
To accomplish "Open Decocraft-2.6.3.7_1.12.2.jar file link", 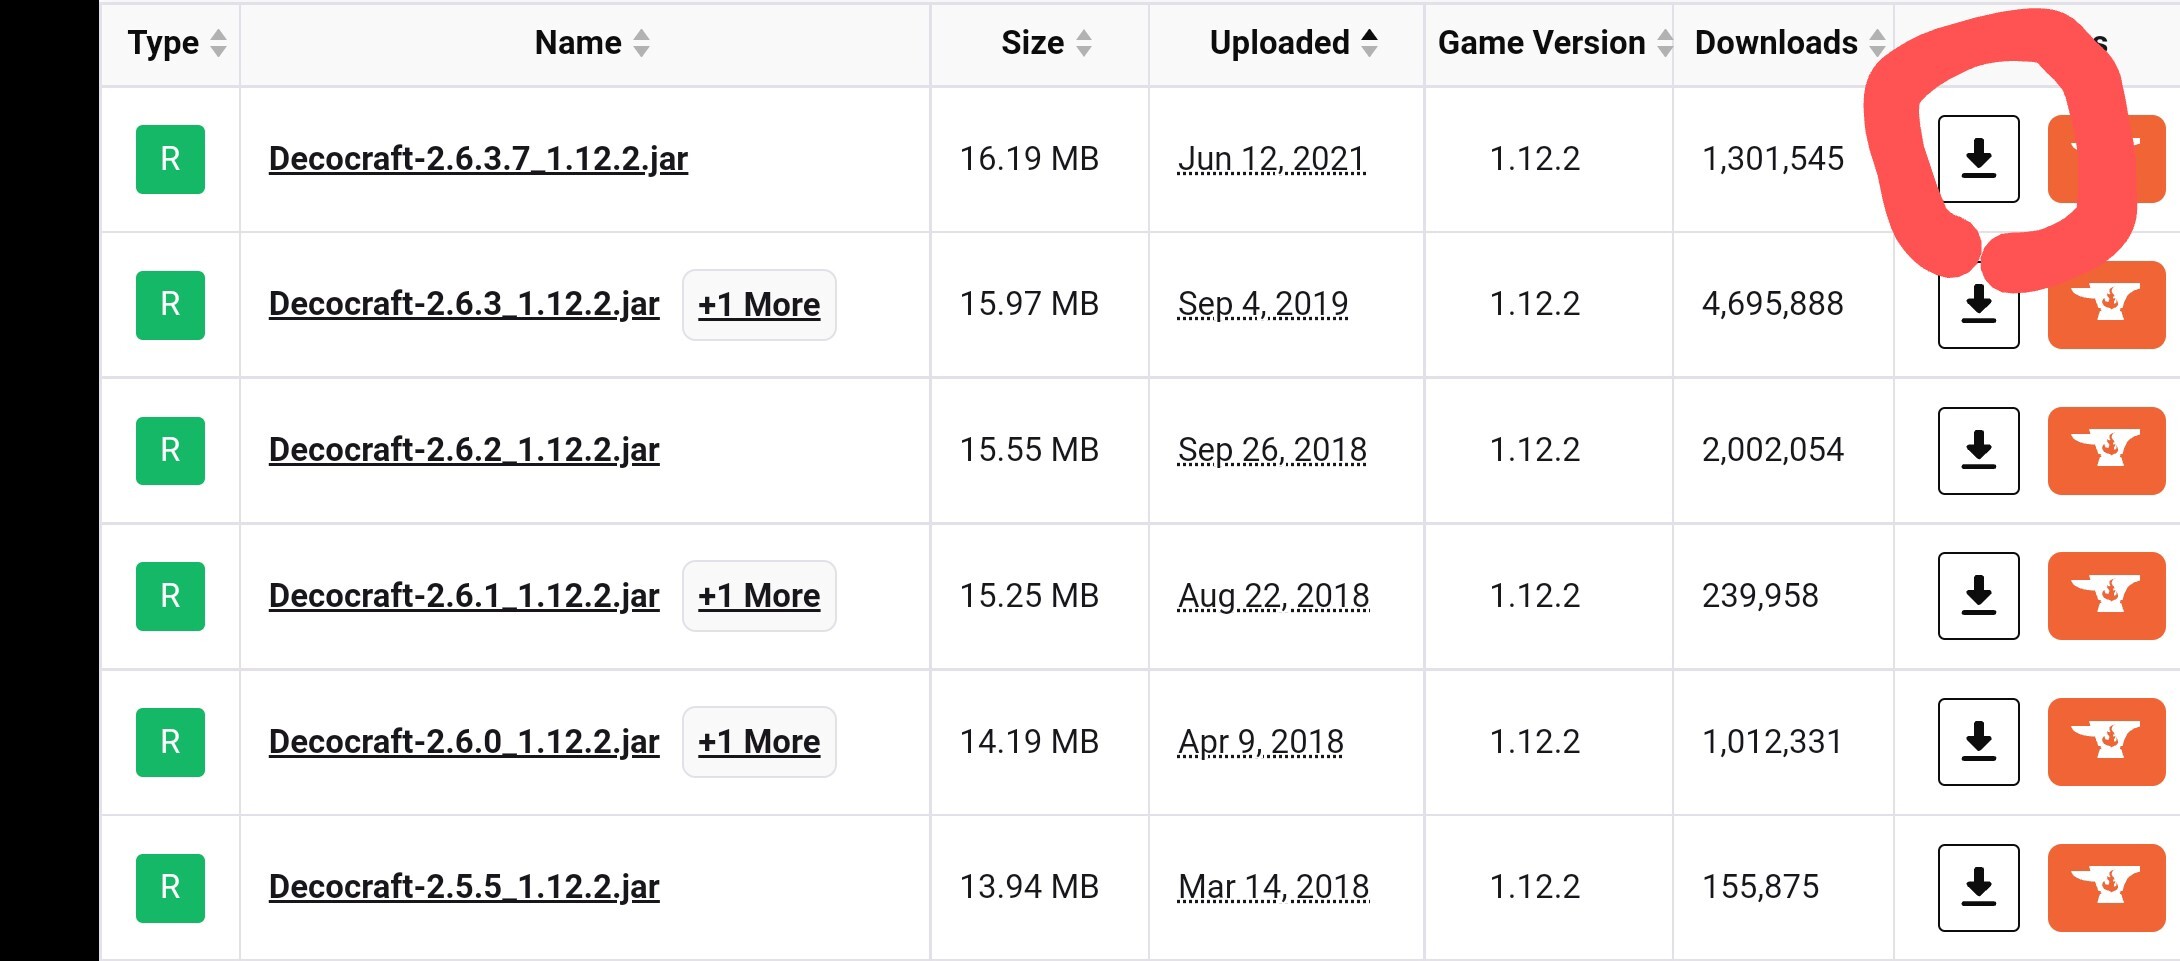I will tap(478, 159).
